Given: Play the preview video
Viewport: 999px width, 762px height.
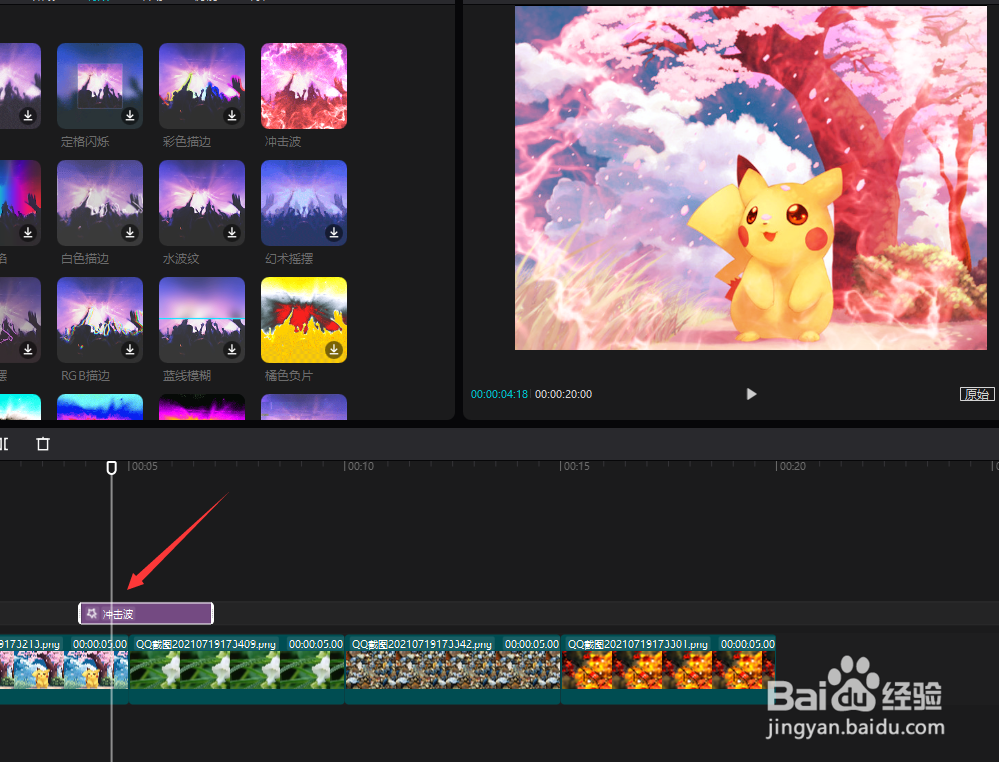Looking at the screenshot, I should tap(751, 394).
